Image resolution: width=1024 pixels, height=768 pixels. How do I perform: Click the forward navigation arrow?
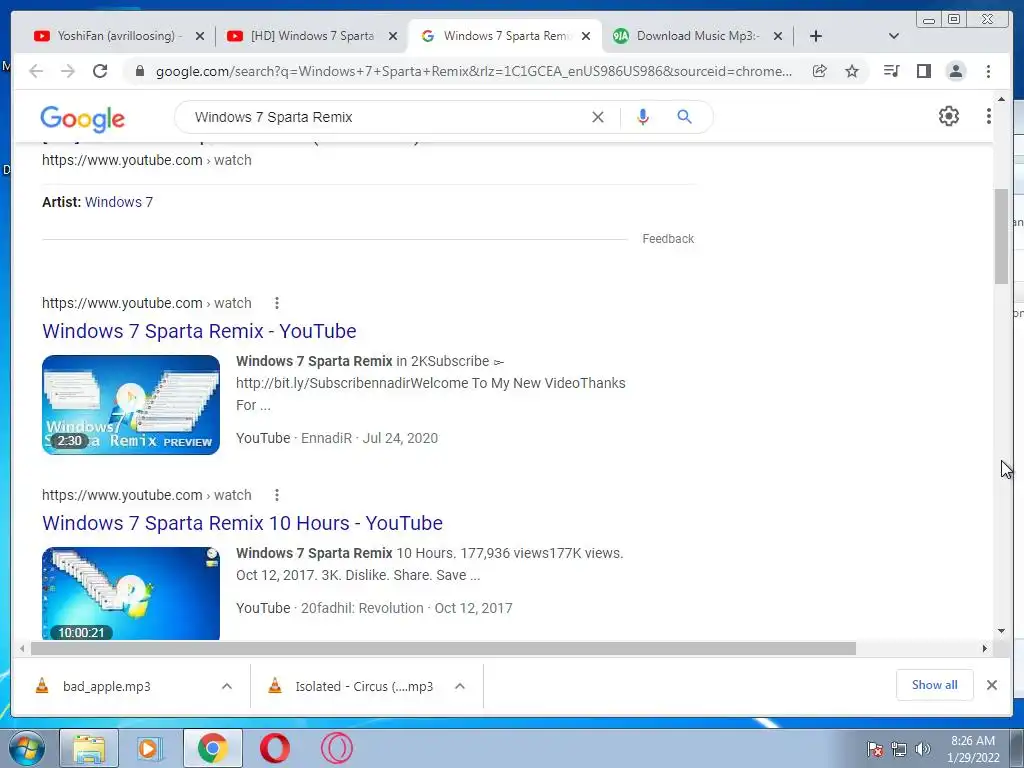[x=68, y=71]
